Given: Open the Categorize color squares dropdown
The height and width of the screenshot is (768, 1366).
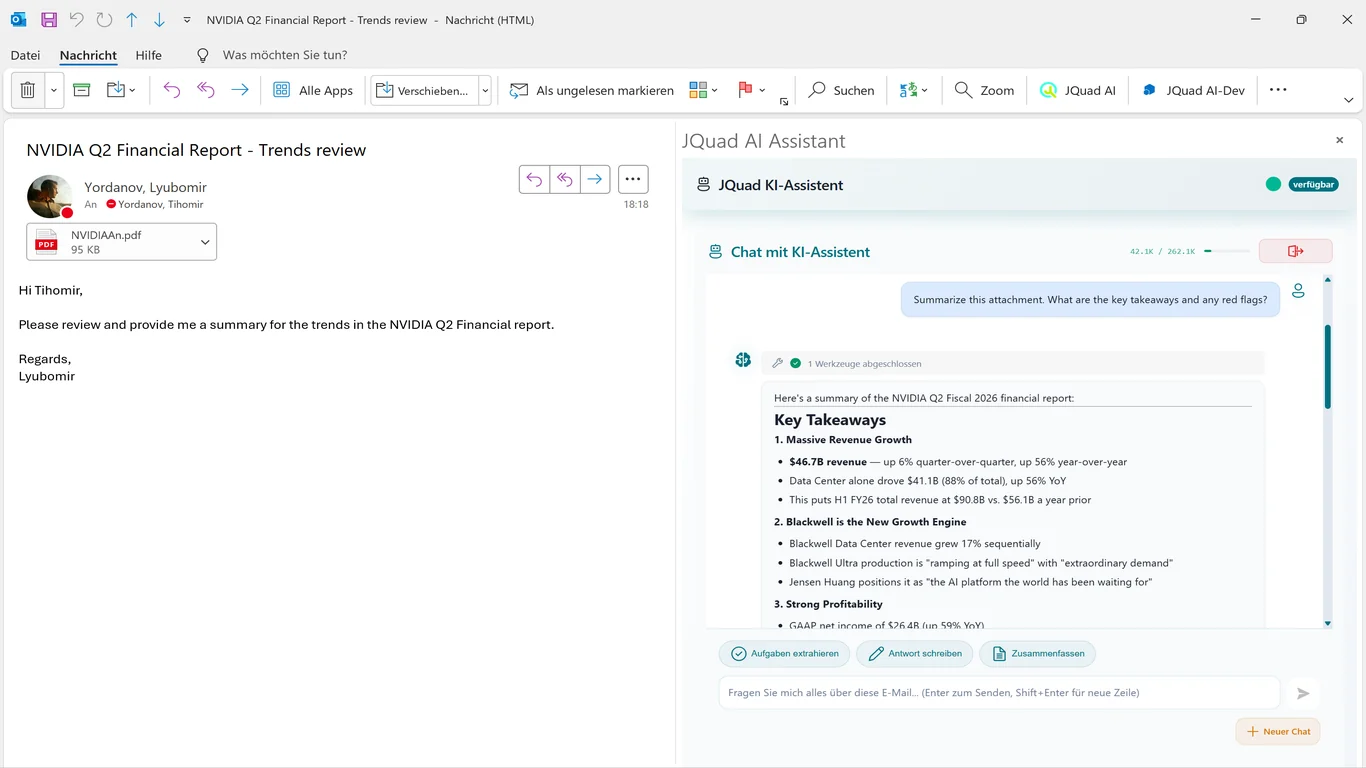Looking at the screenshot, I should tap(704, 90).
